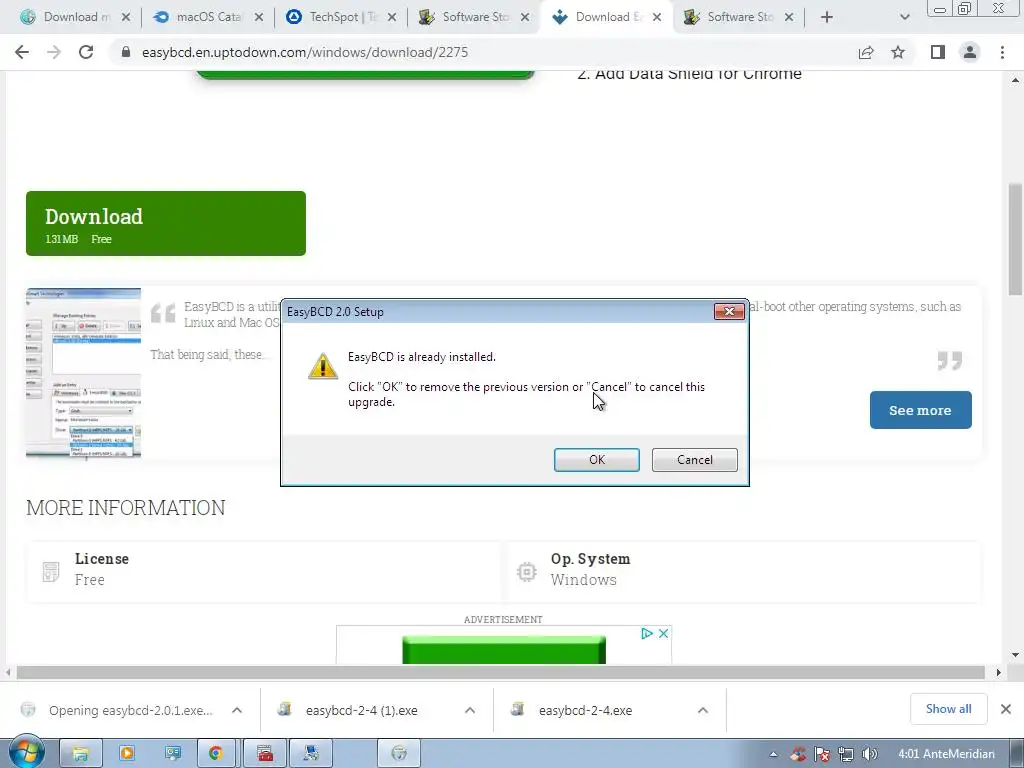This screenshot has width=1024, height=768.
Task: Click Show all downloads
Action: (x=948, y=709)
